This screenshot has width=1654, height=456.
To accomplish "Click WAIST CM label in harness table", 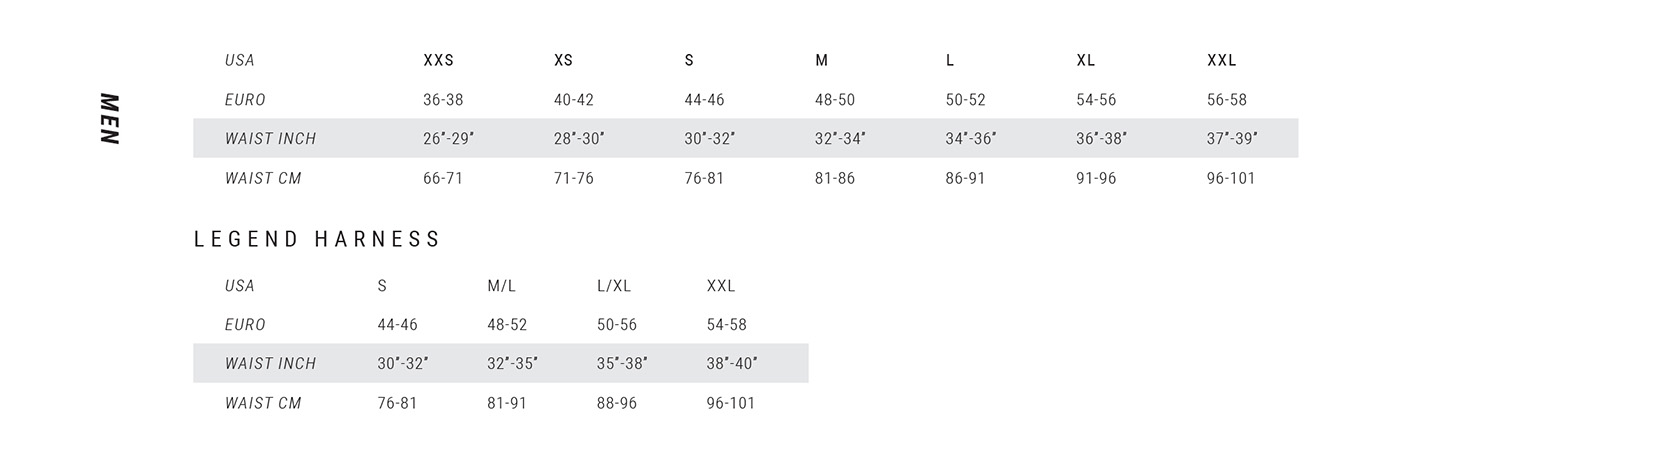I will pyautogui.click(x=263, y=404).
